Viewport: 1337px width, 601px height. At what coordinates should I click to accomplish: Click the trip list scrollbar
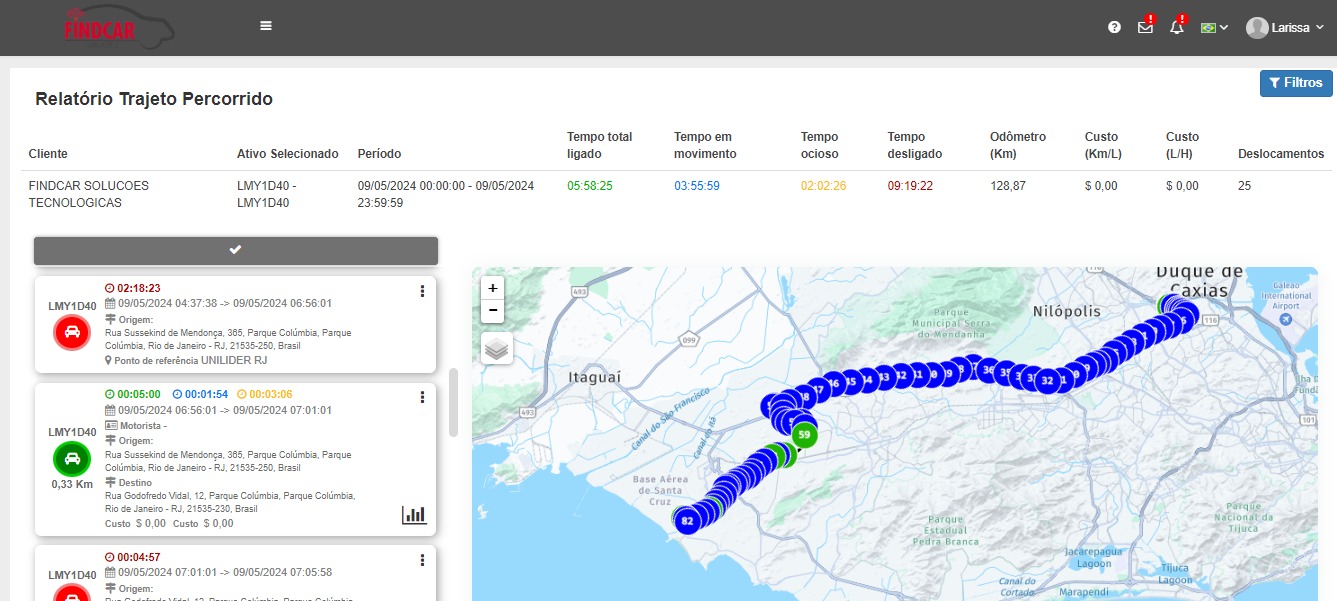(453, 402)
